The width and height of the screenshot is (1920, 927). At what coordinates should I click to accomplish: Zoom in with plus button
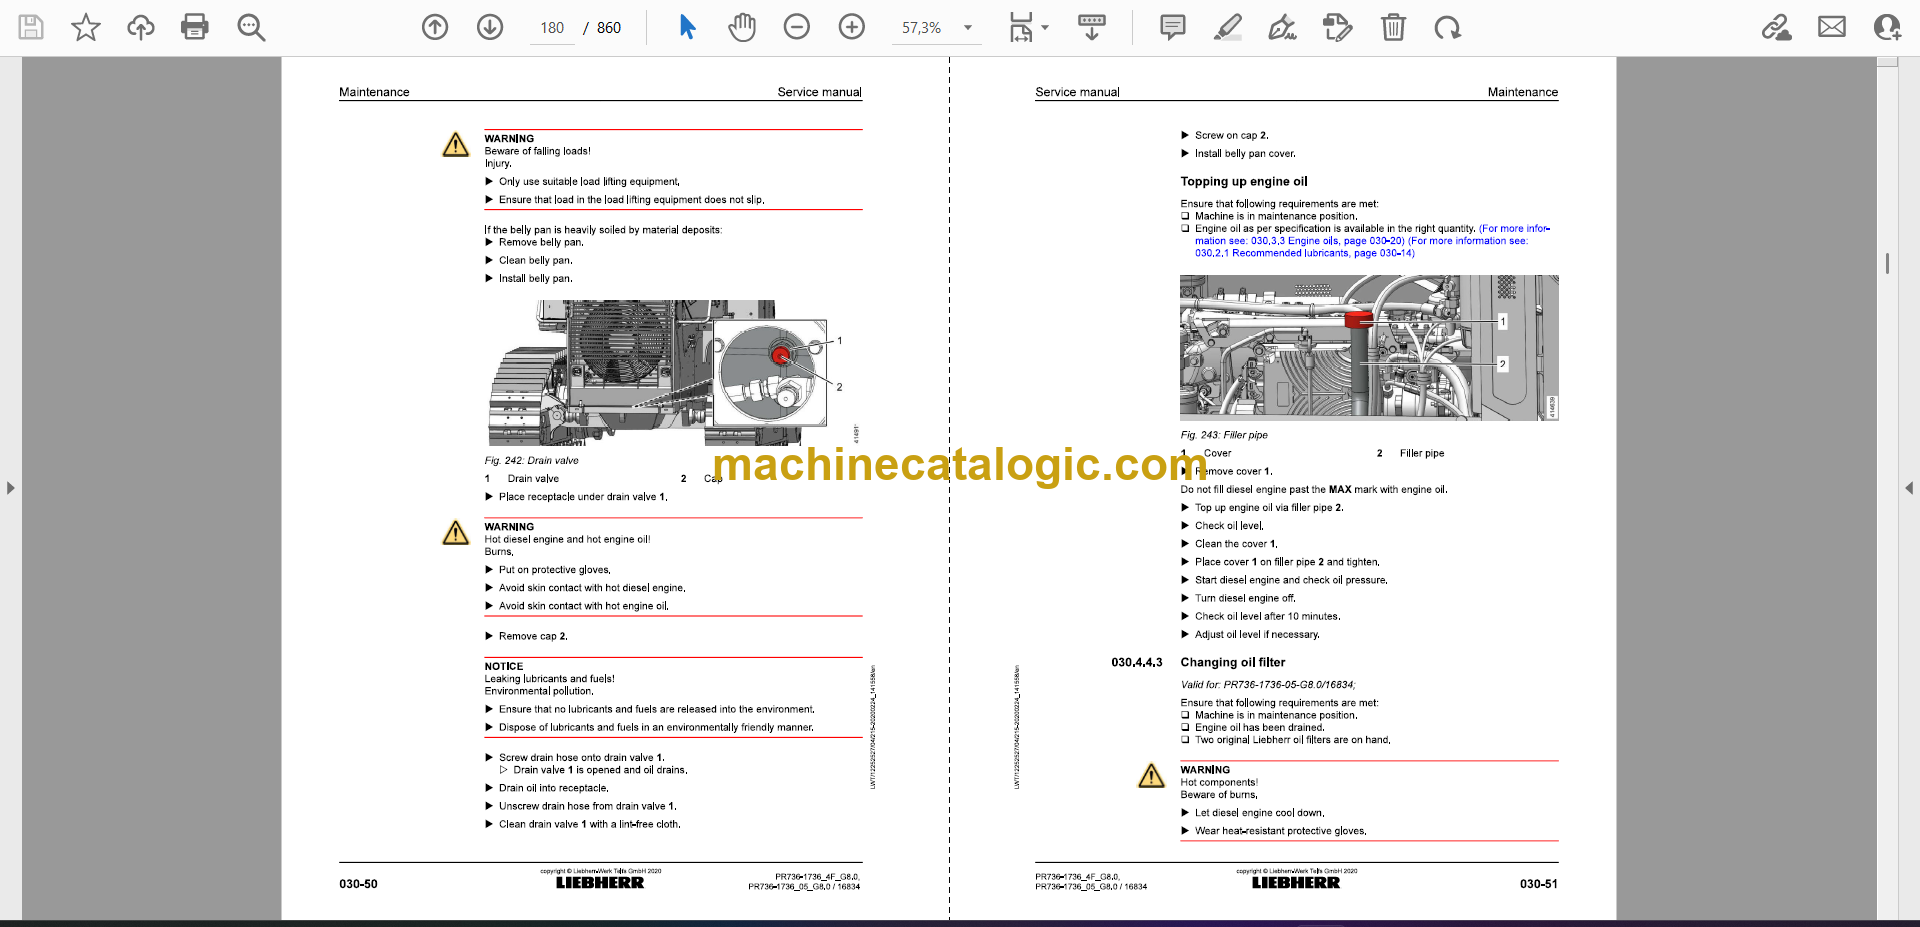click(852, 27)
